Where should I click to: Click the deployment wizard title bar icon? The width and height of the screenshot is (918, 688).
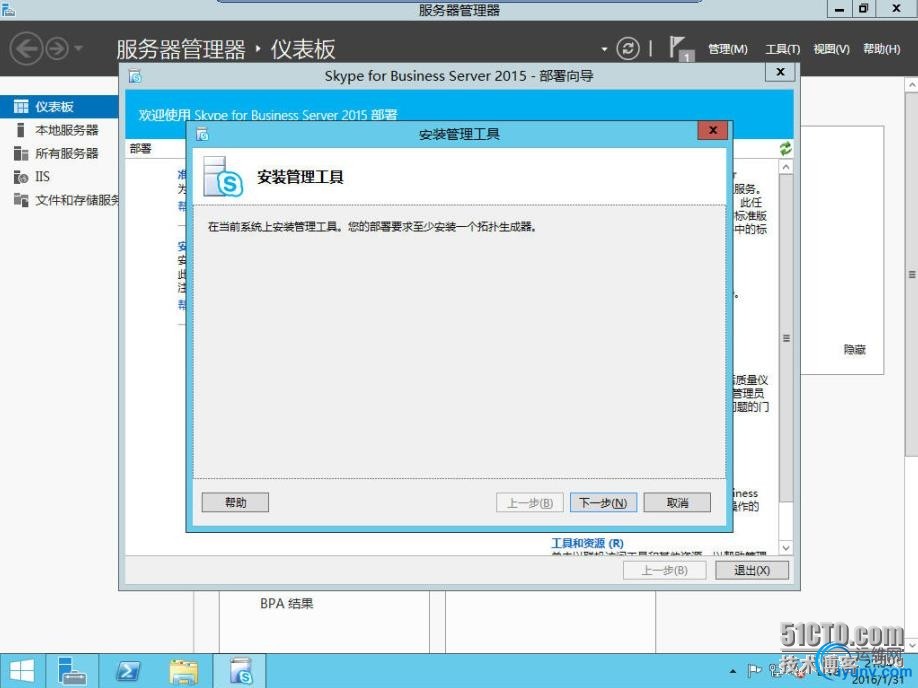pyautogui.click(x=135, y=76)
